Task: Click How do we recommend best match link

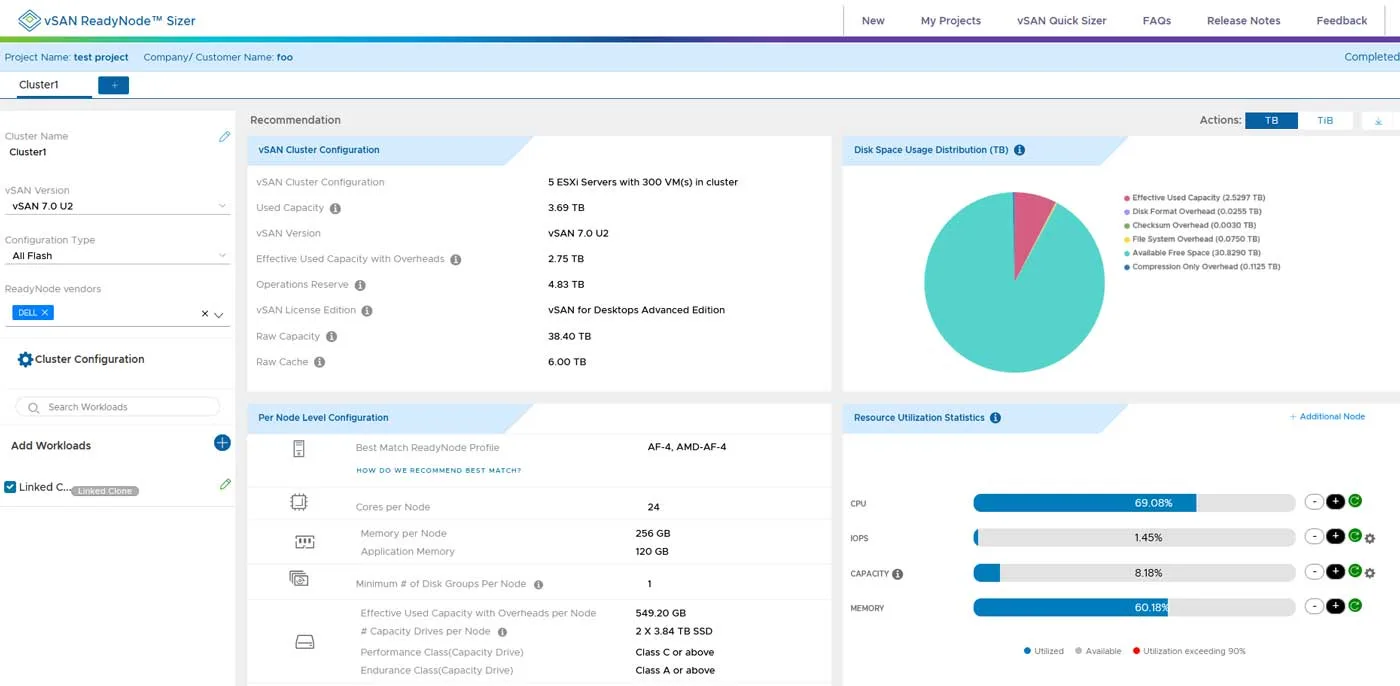Action: (x=439, y=471)
